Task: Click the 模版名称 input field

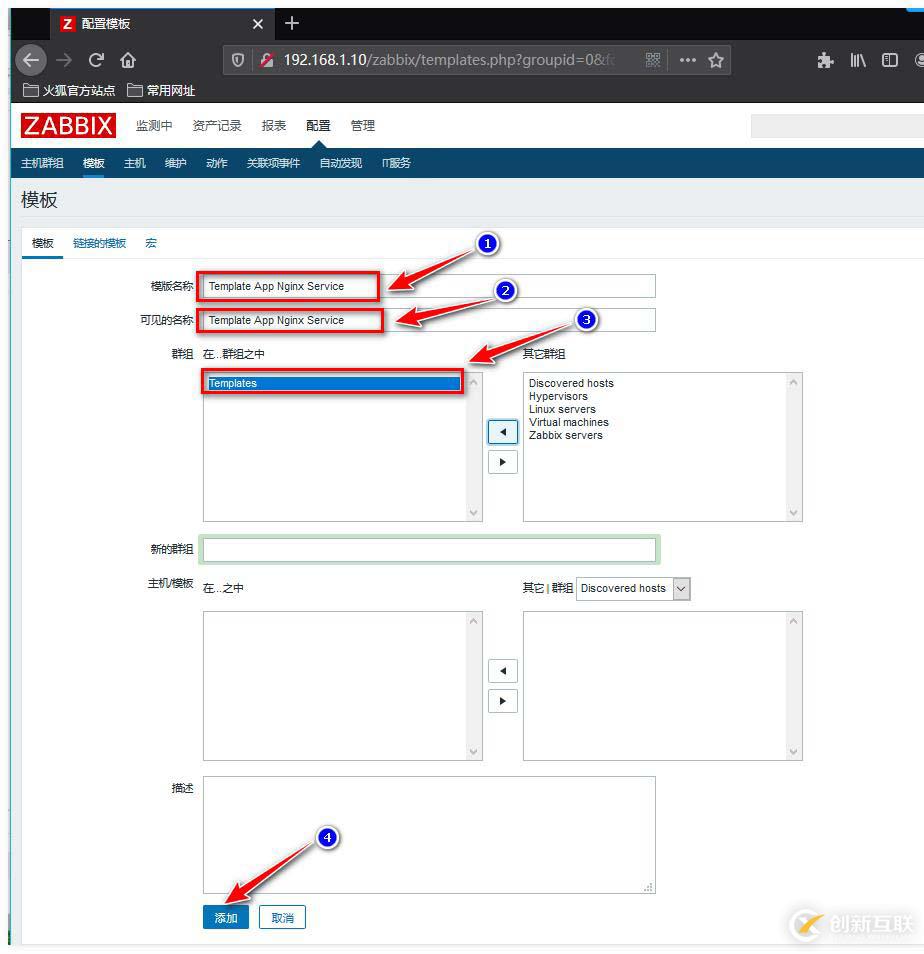Action: pos(429,286)
